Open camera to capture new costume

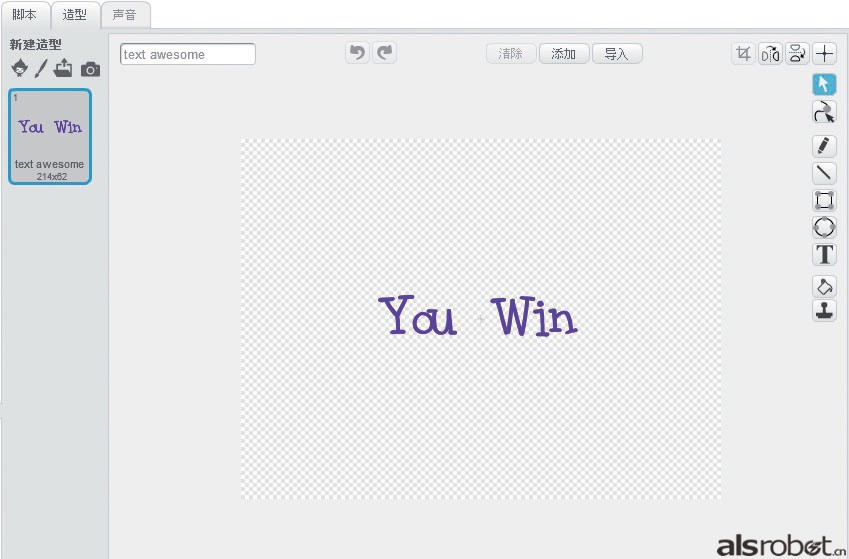[x=90, y=69]
